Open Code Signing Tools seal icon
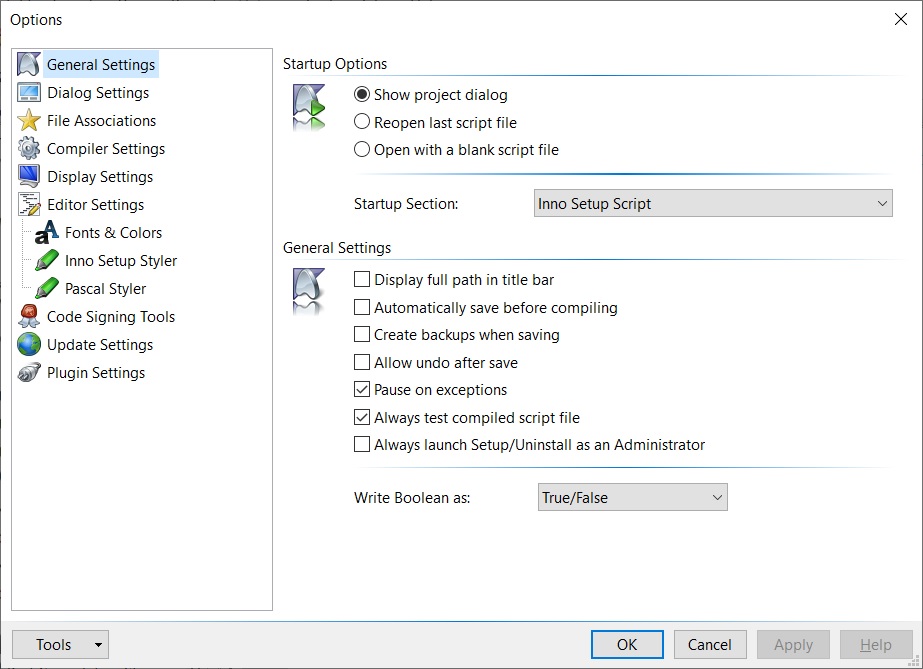The height and width of the screenshot is (669, 923). click(29, 317)
